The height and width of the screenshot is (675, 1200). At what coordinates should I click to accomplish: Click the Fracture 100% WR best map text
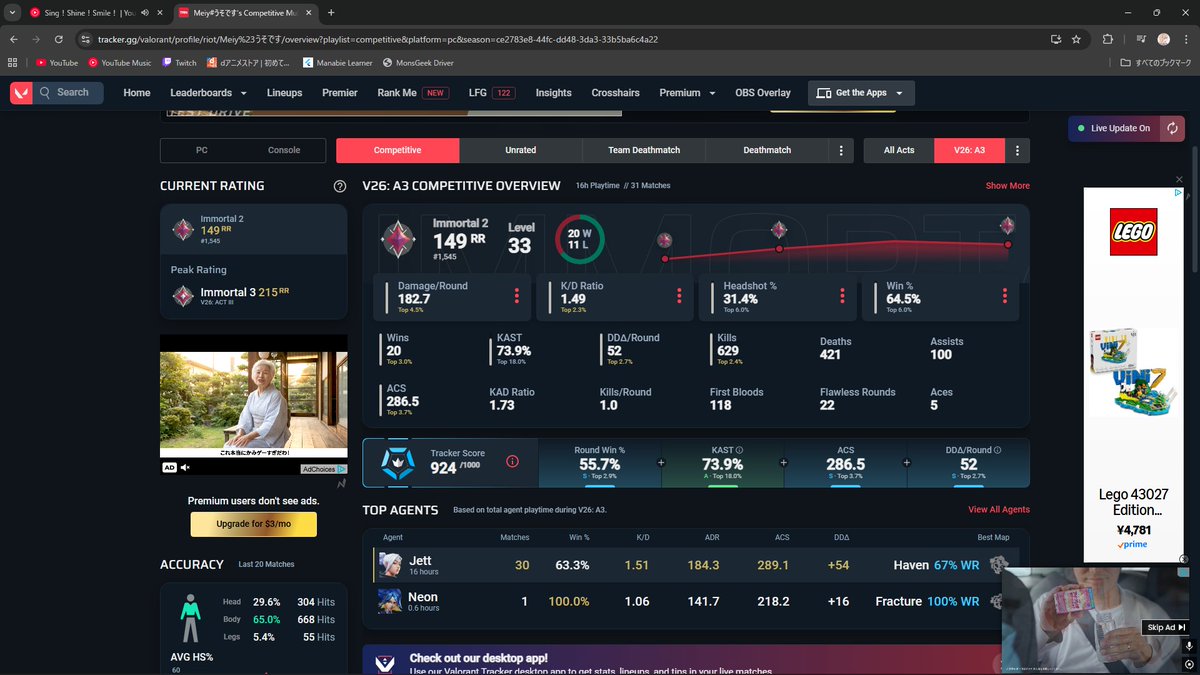point(927,601)
